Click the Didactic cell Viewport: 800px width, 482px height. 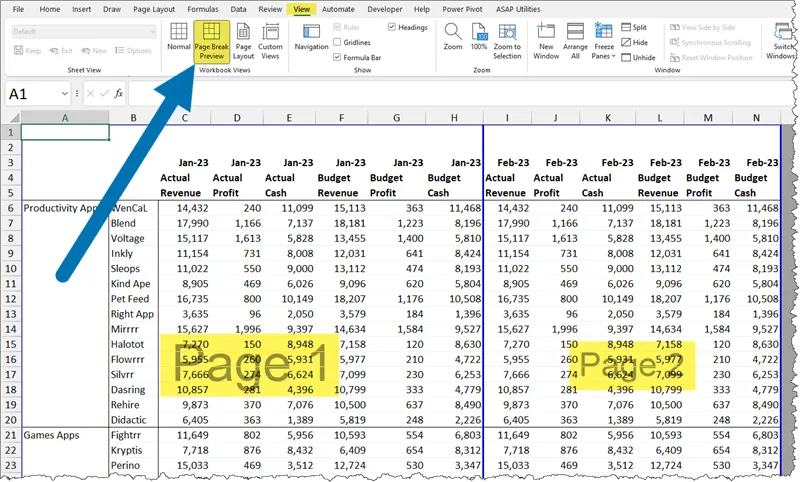pos(134,420)
